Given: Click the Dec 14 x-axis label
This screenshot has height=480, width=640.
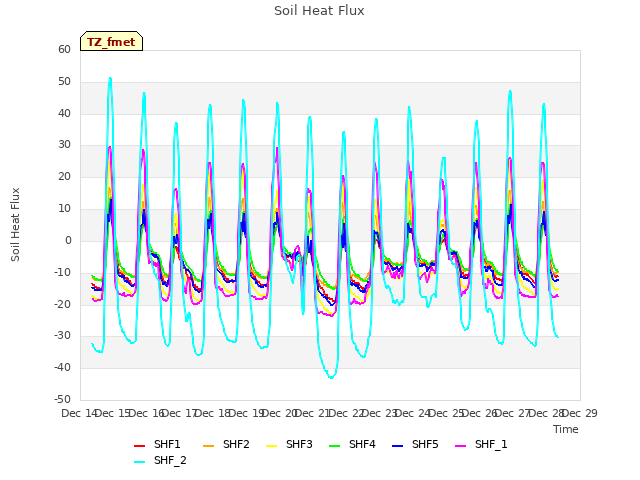Looking at the screenshot, I should coord(79,413).
